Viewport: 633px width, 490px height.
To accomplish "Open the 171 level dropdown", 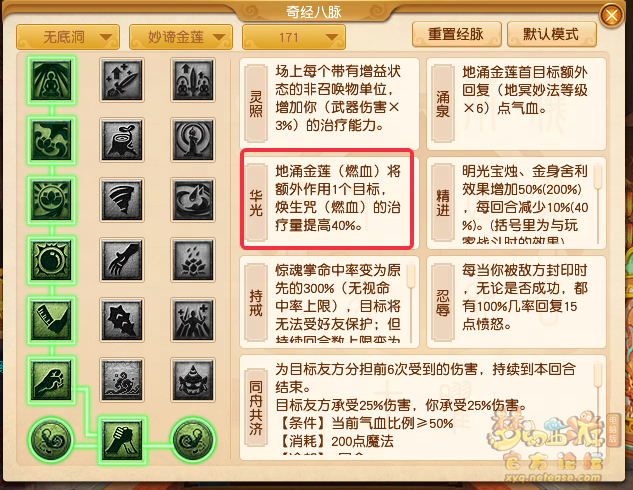I will coord(293,37).
